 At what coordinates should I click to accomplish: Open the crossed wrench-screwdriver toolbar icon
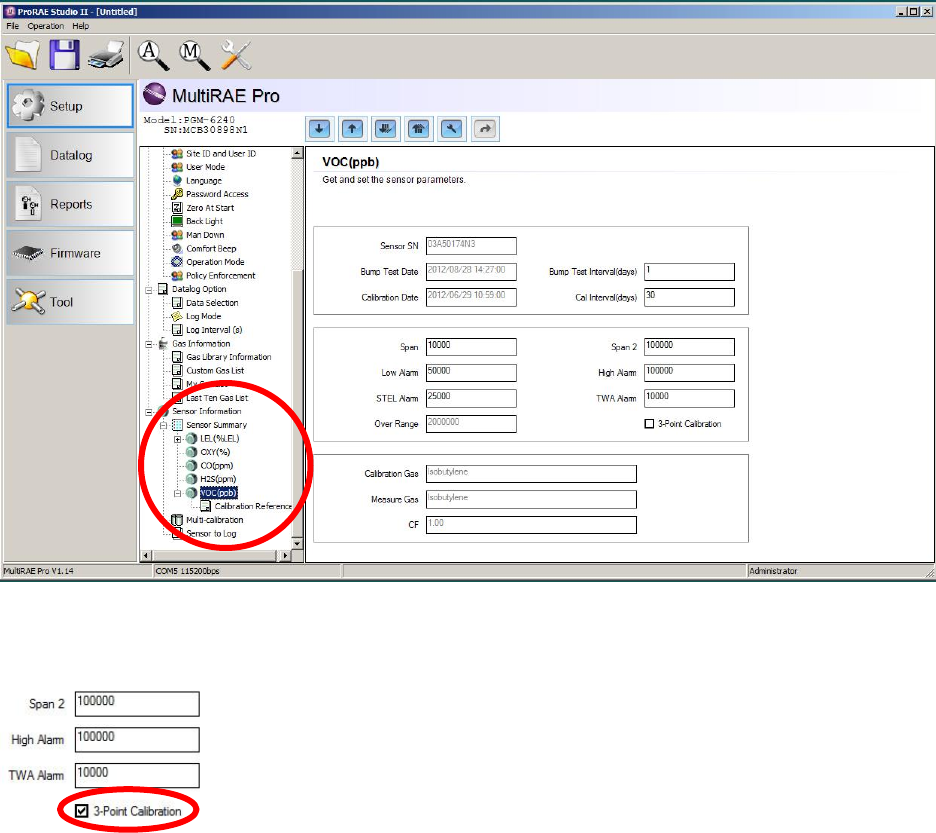pos(236,55)
